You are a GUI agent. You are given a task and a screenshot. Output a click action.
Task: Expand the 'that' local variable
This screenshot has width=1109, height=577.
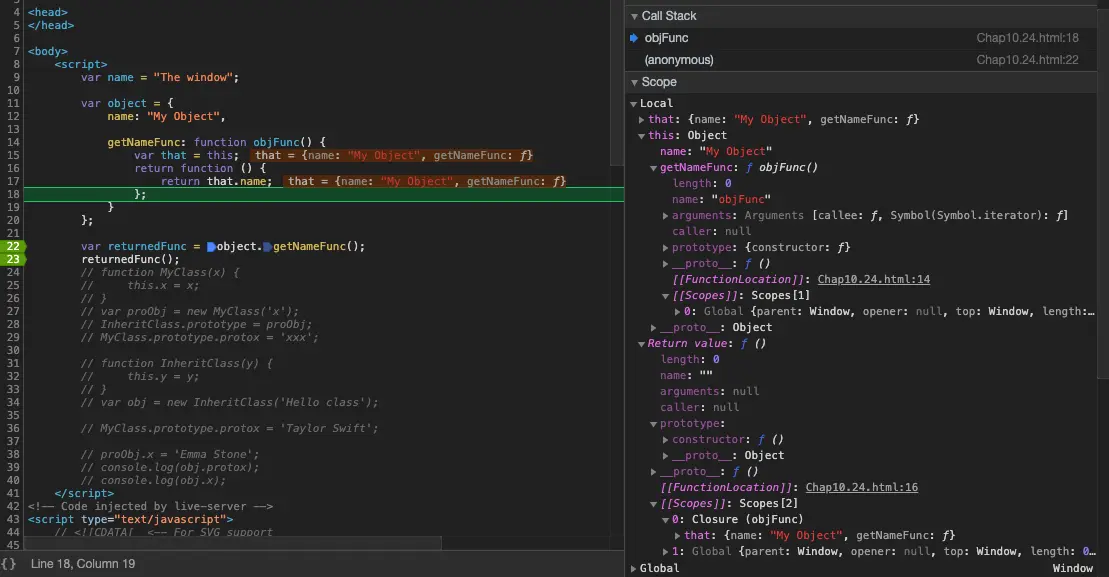click(x=641, y=120)
